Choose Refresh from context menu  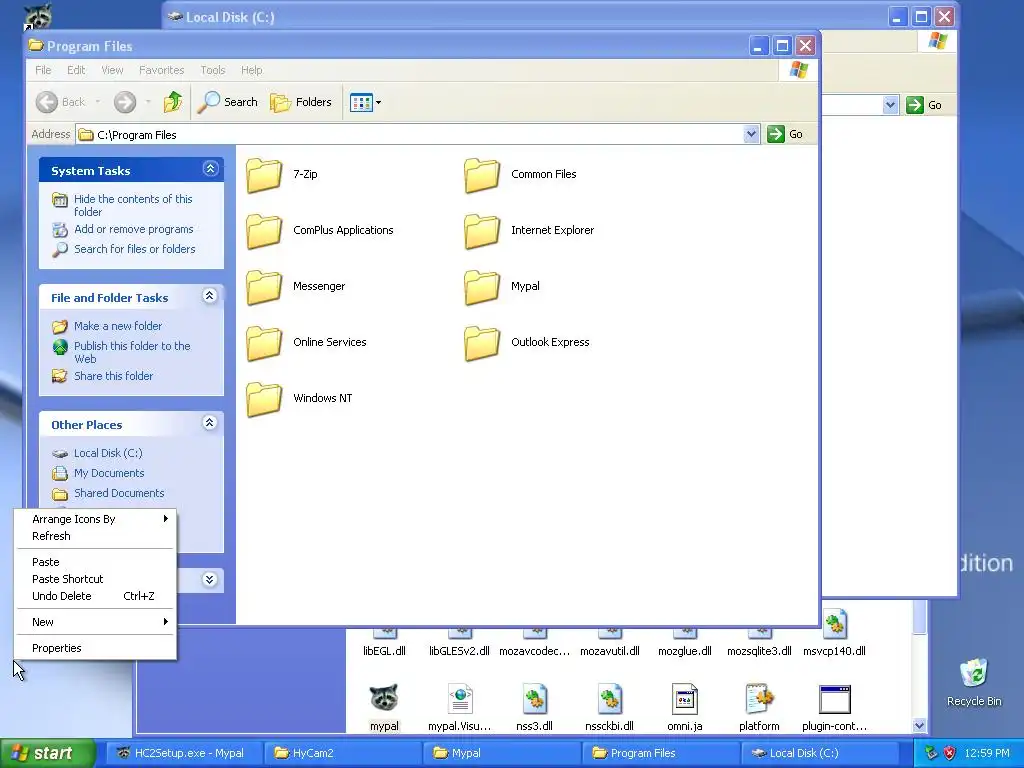(95, 536)
